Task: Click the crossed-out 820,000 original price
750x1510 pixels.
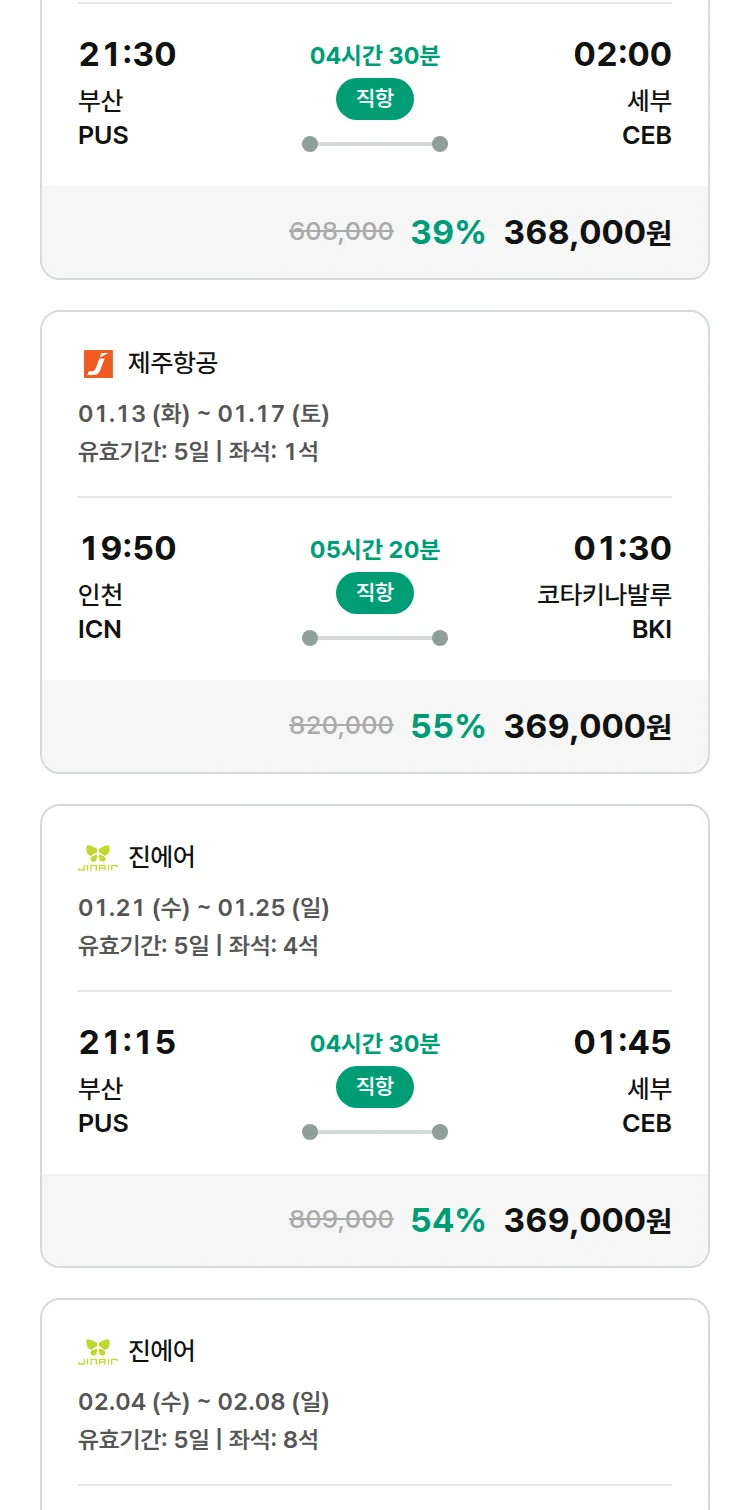Action: (x=341, y=726)
